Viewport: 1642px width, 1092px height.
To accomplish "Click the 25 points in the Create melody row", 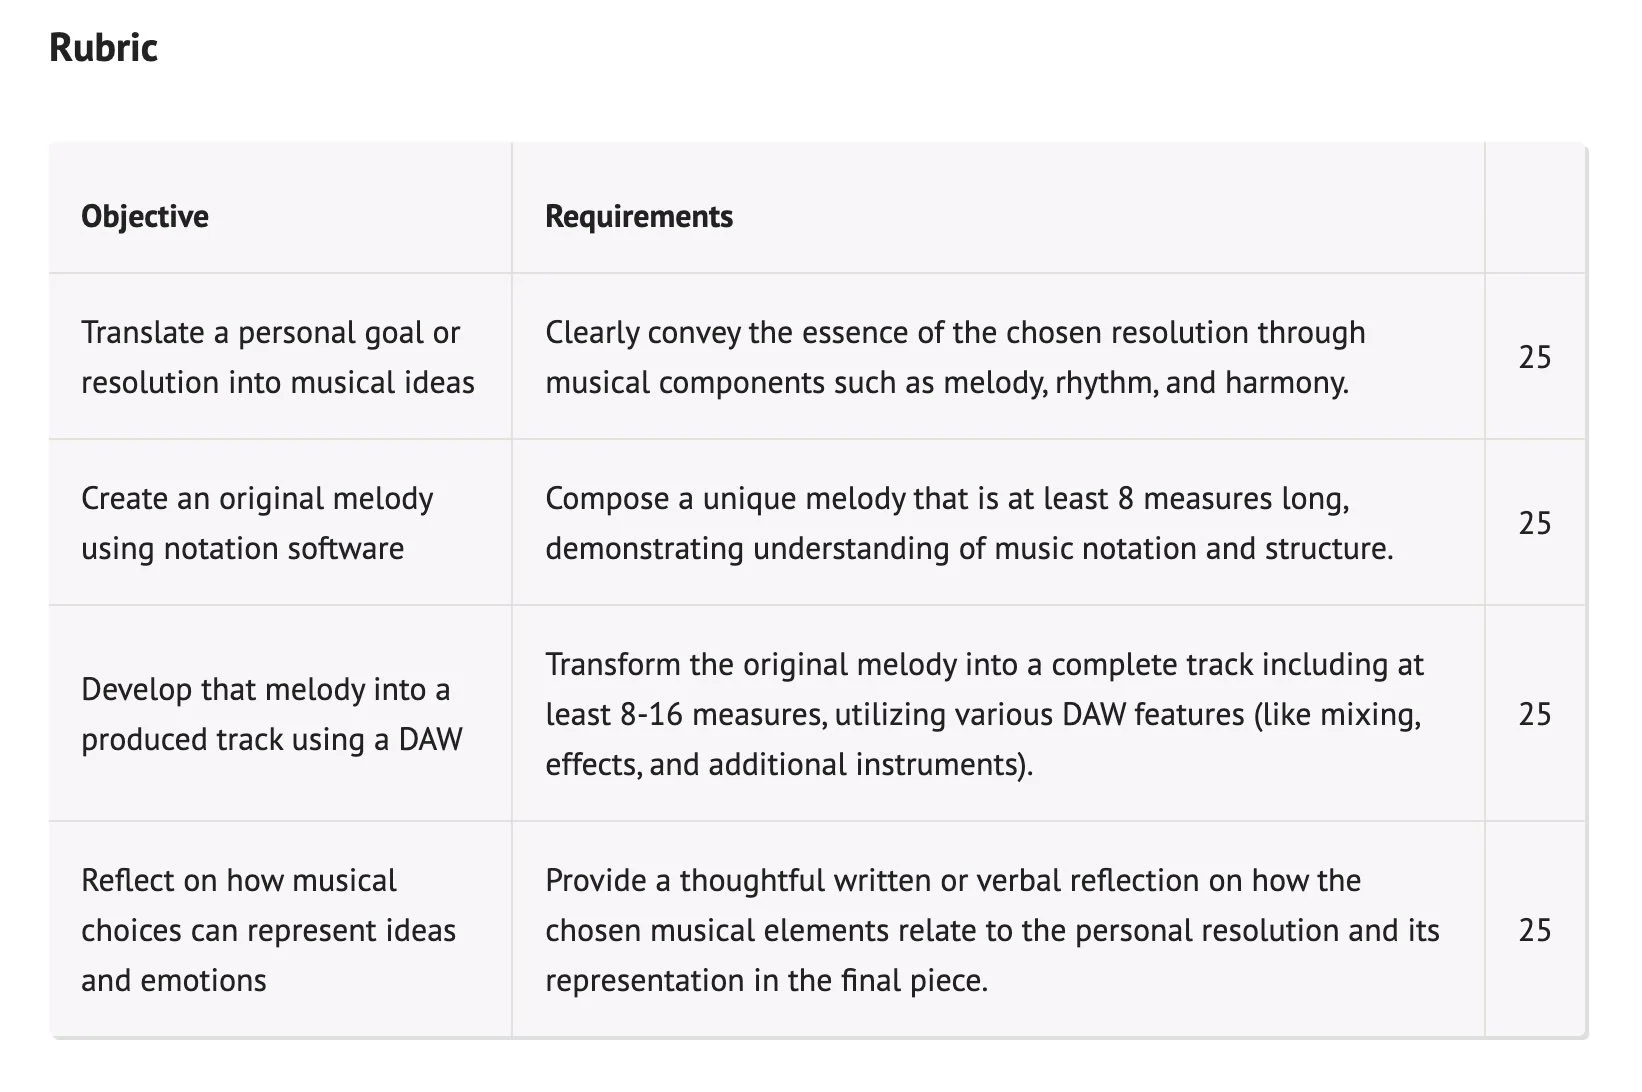I will coord(1534,523).
